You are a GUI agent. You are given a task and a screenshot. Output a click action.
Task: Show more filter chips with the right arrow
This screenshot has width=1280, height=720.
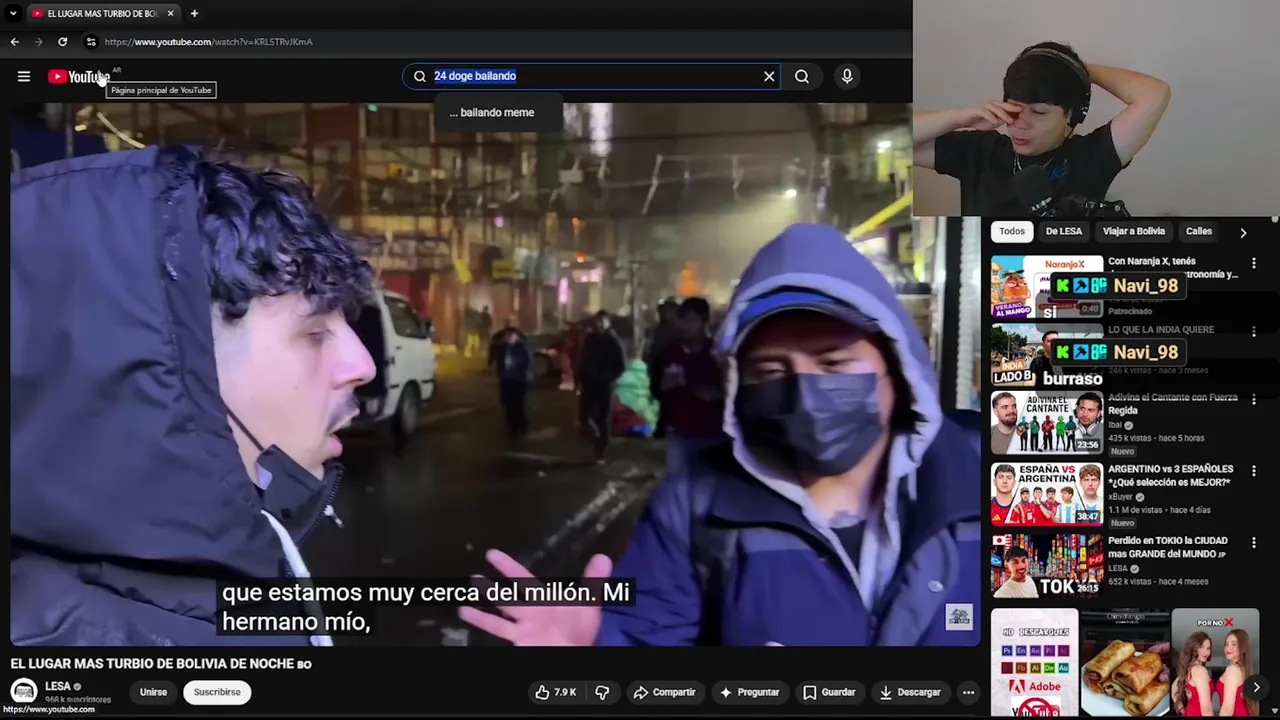(x=1243, y=232)
